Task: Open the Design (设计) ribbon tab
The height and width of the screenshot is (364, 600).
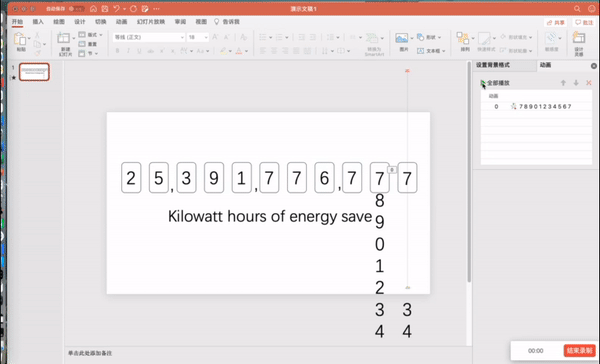Action: click(x=80, y=21)
